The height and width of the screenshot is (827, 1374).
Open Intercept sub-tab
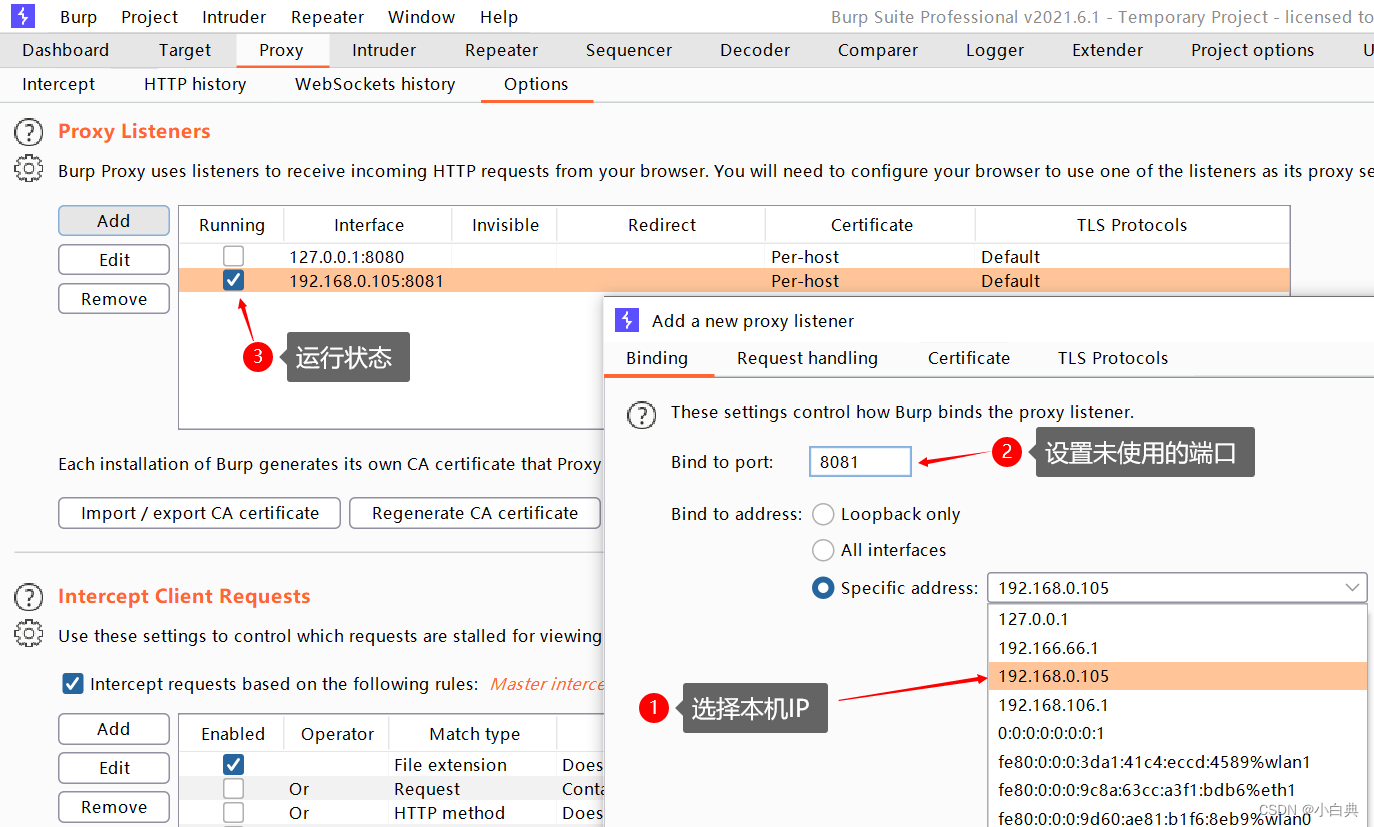point(59,84)
